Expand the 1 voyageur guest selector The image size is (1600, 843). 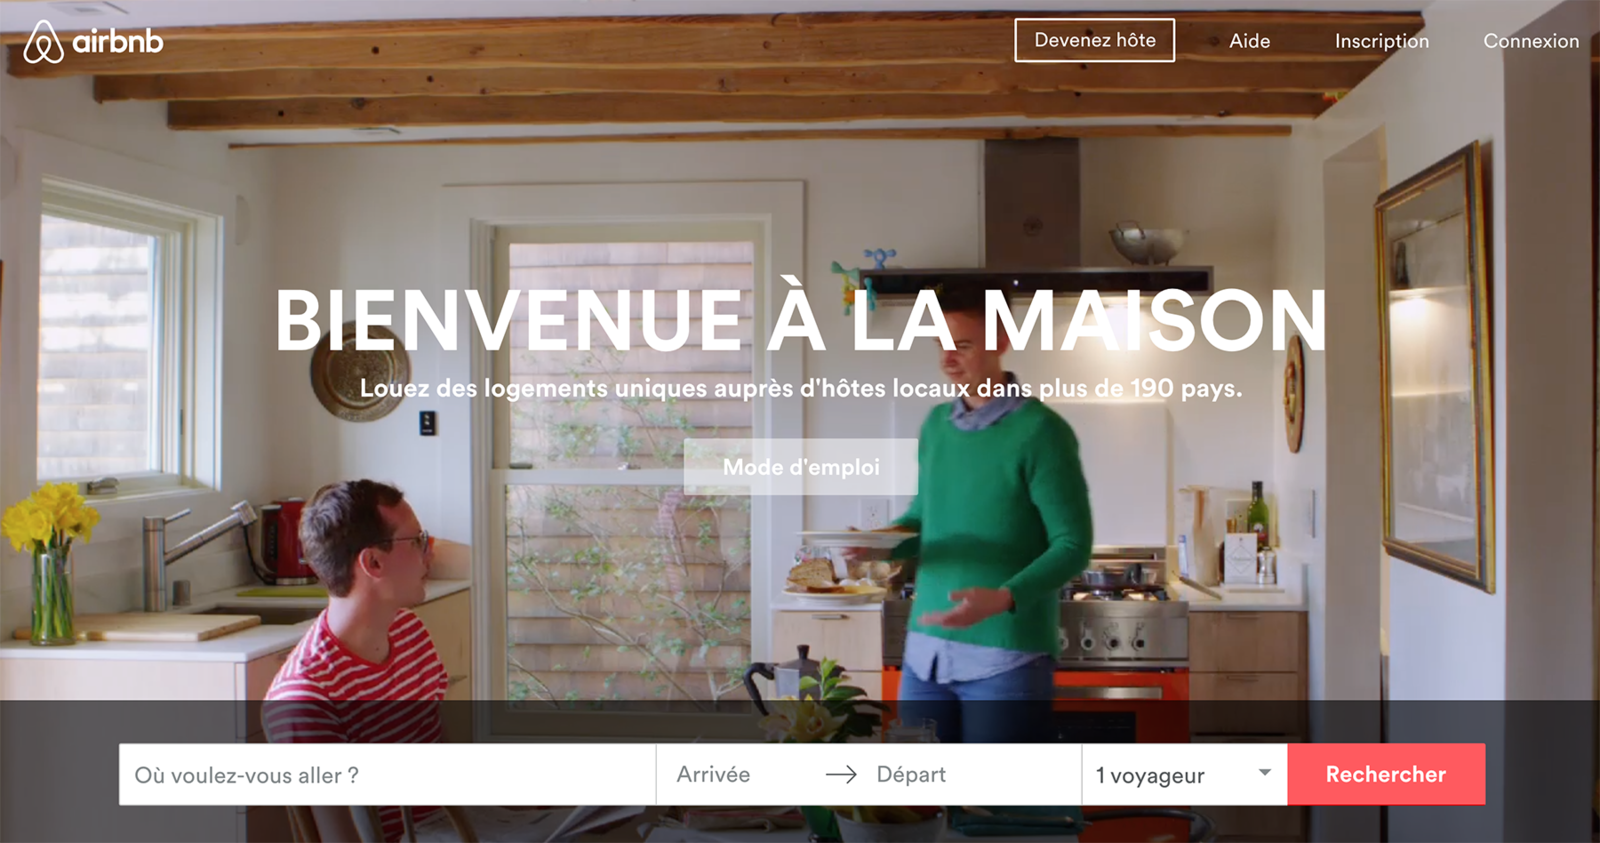click(x=1185, y=775)
